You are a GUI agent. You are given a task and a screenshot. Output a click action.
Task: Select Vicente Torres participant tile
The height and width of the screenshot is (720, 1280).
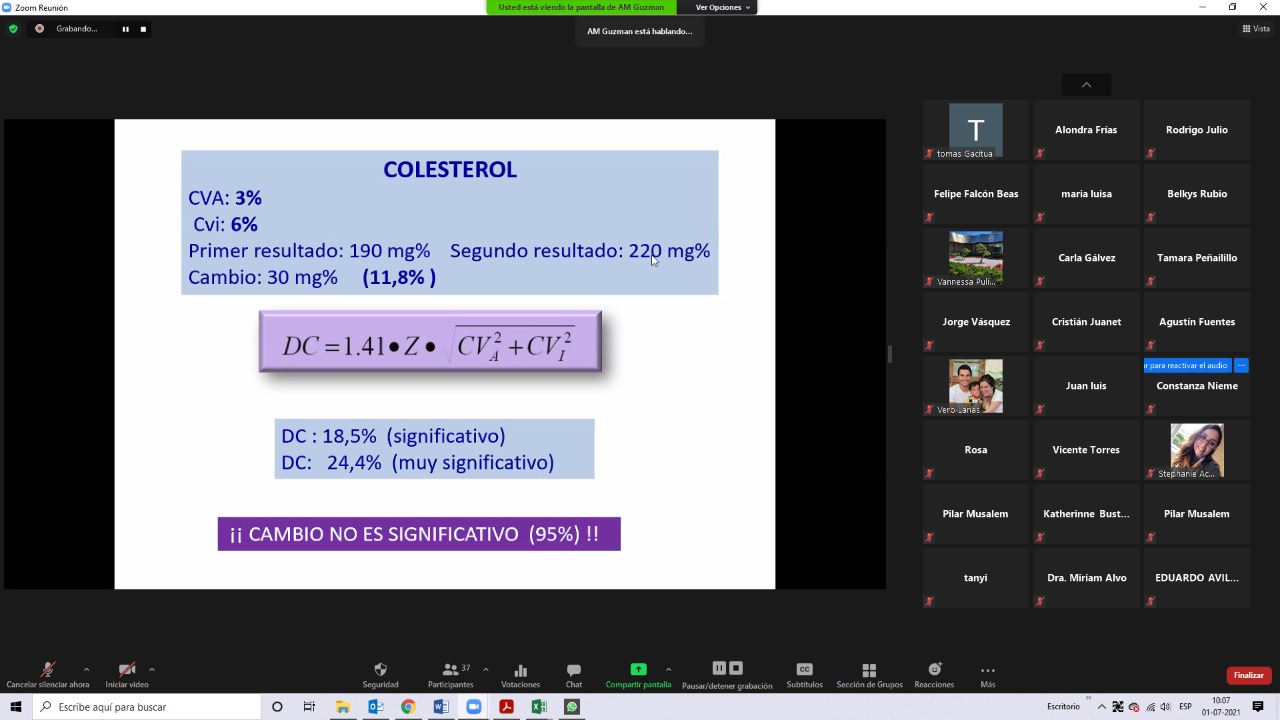click(1086, 450)
